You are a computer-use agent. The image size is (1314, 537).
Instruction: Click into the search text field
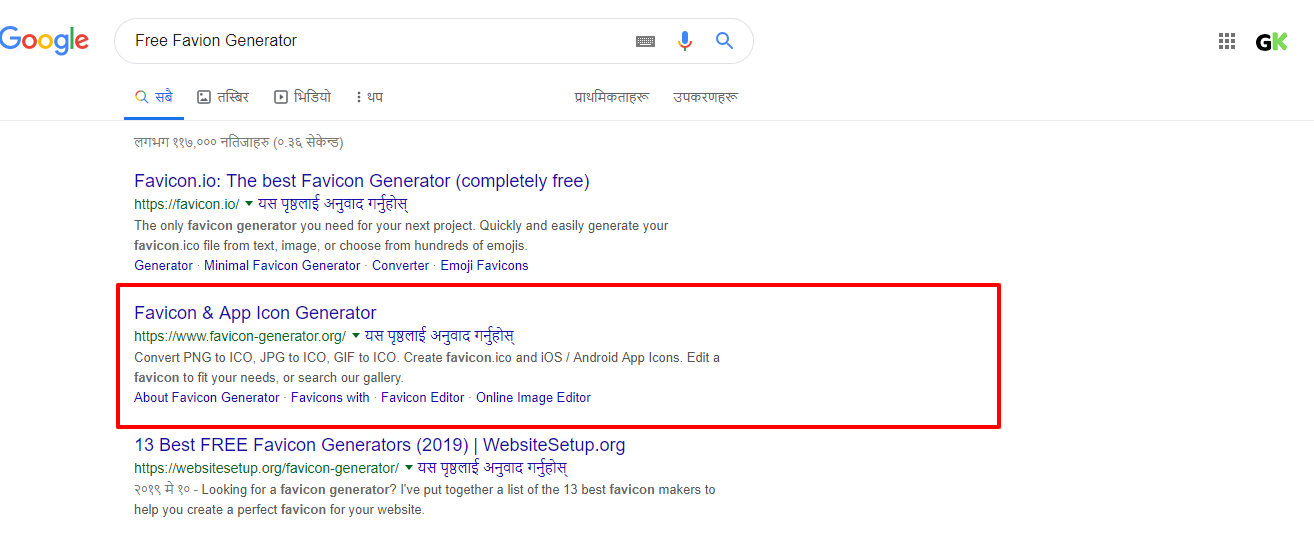coord(380,41)
